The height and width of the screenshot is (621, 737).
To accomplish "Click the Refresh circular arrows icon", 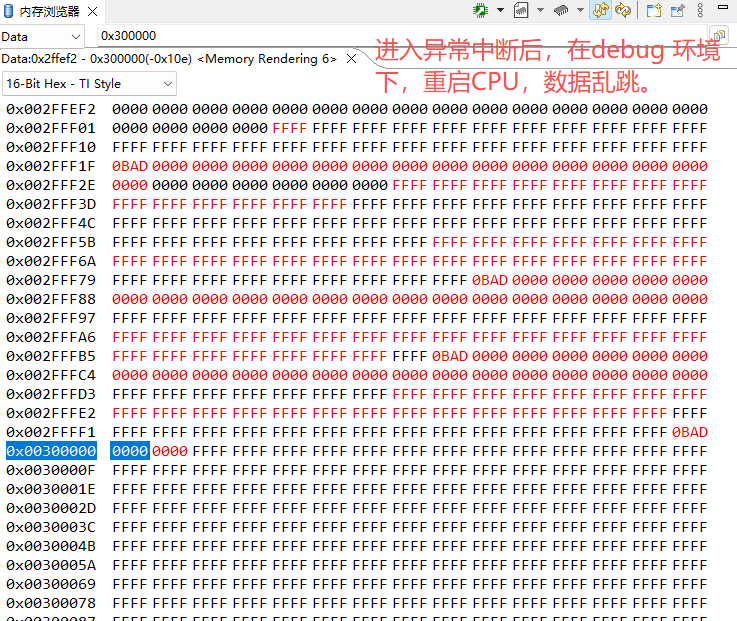I will pos(623,10).
